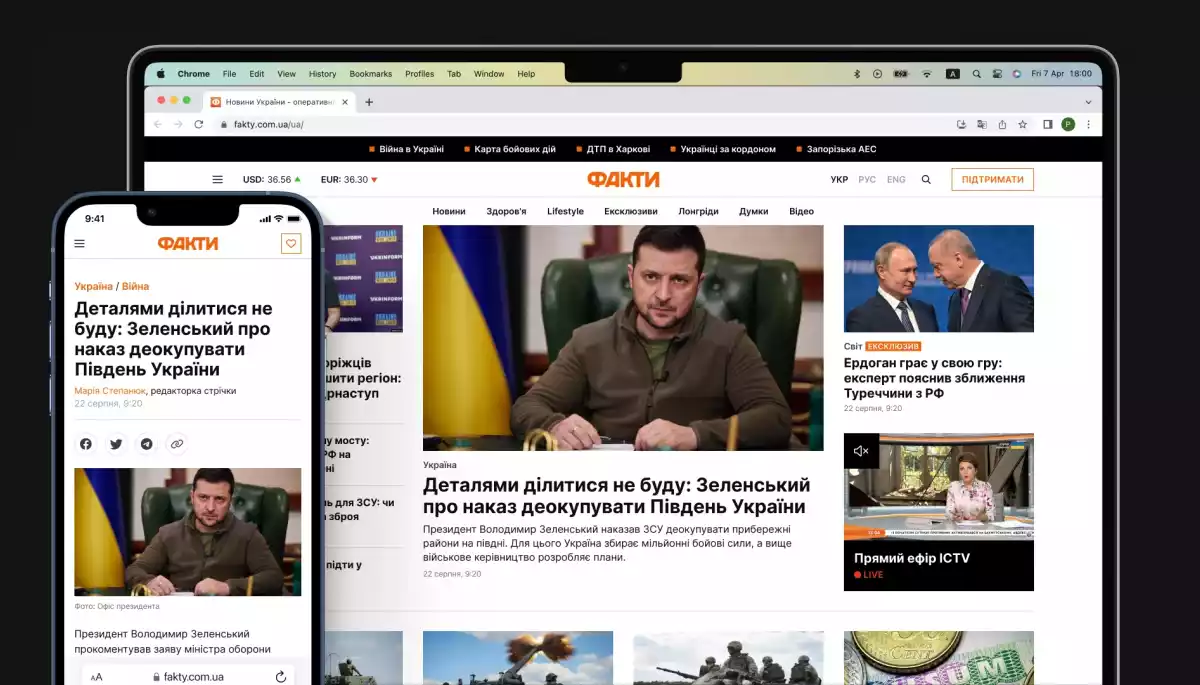Click the ФАКТИ logo on the desktop site
Image resolution: width=1200 pixels, height=685 pixels.
pyautogui.click(x=623, y=180)
